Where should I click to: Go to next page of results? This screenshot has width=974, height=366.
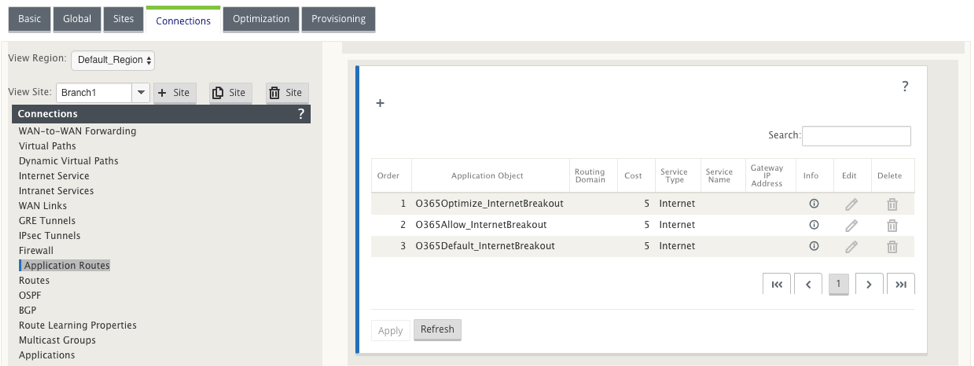[869, 284]
